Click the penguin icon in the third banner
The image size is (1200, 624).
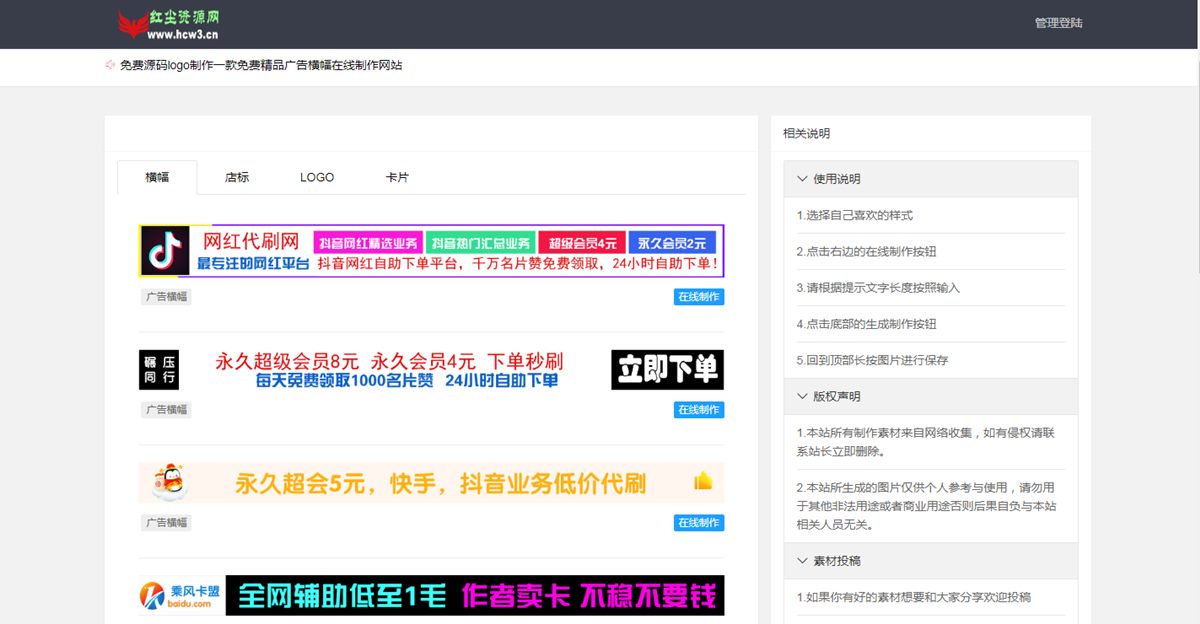[169, 483]
